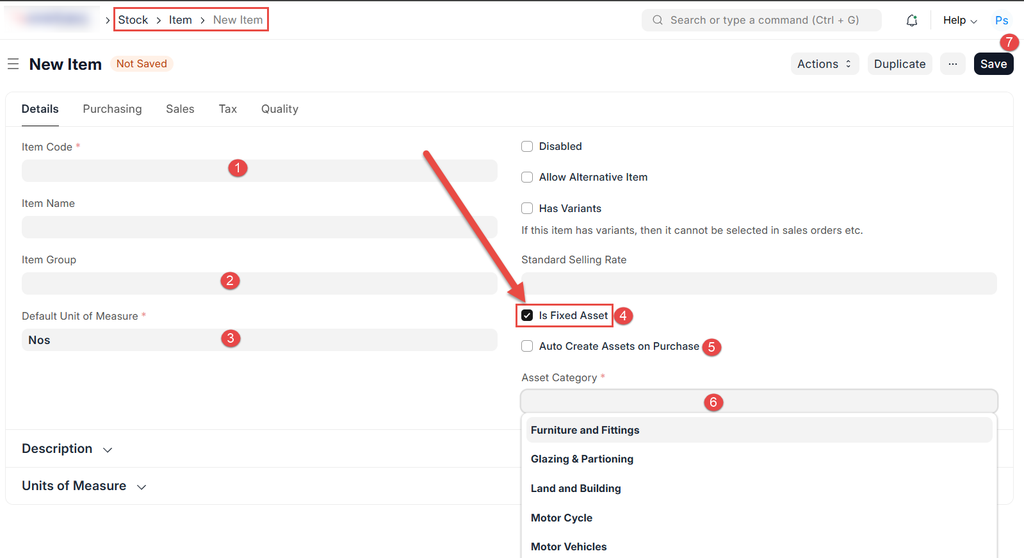
Task: Open the three-dots more options menu
Action: point(952,64)
